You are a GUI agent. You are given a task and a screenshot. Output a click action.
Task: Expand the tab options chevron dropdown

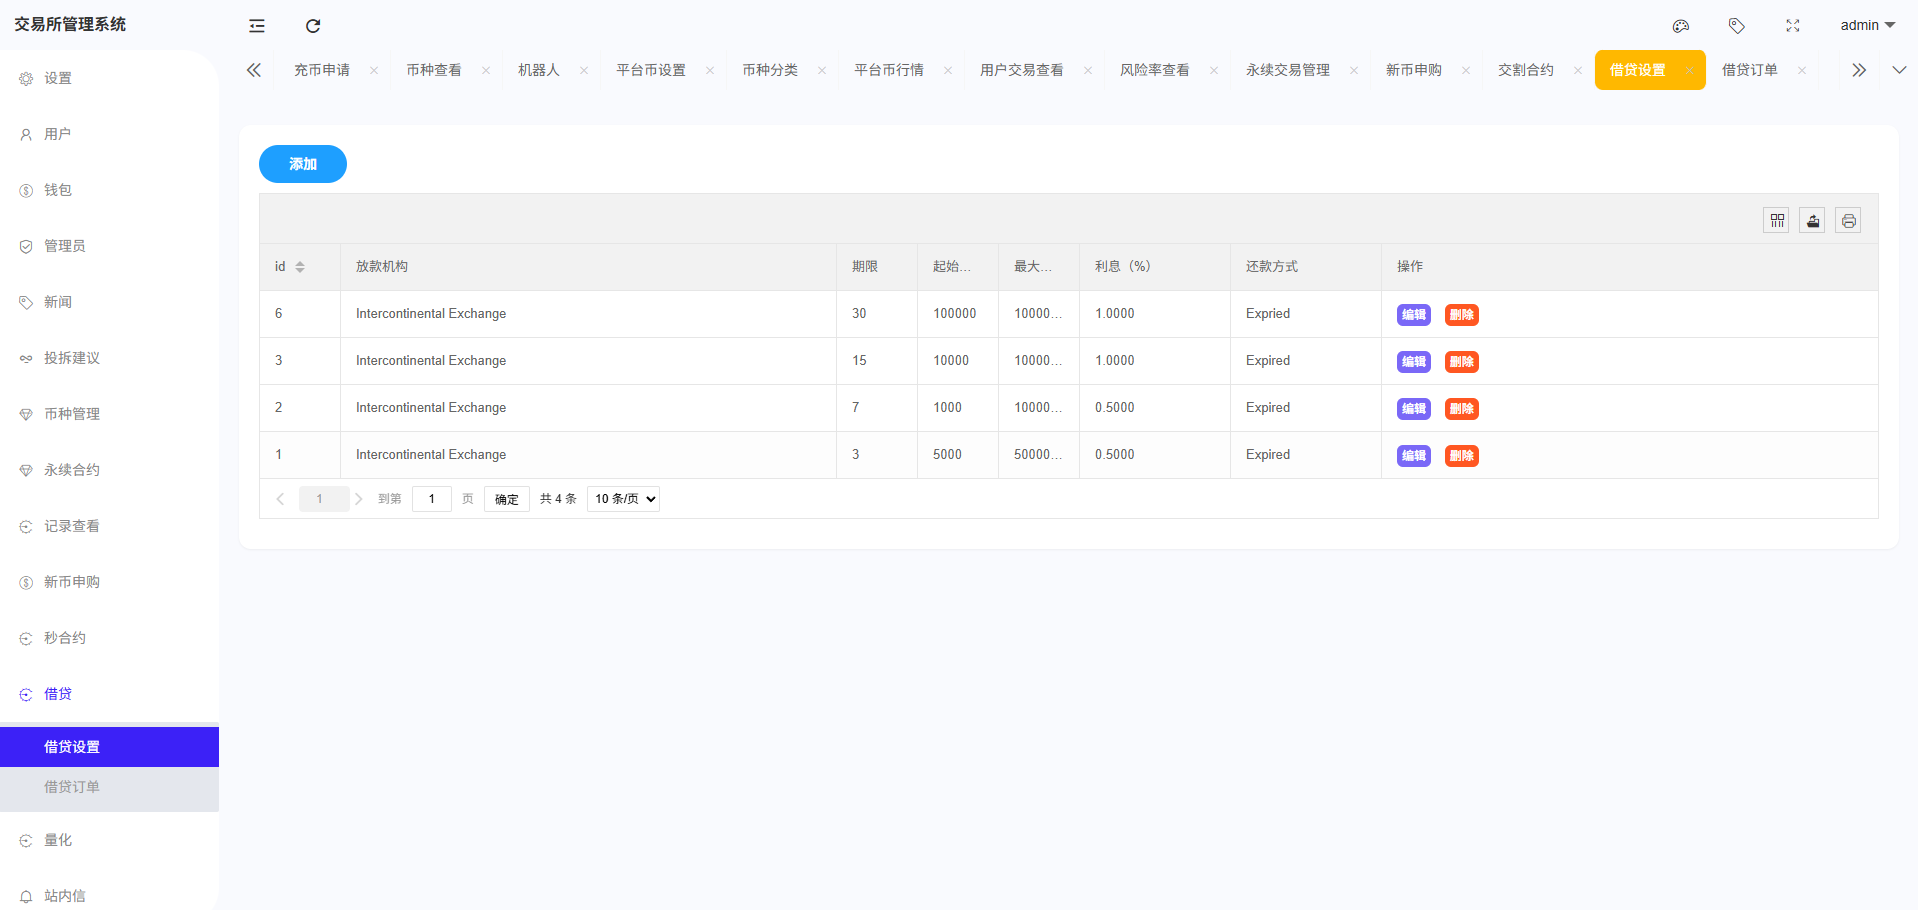click(x=1899, y=70)
